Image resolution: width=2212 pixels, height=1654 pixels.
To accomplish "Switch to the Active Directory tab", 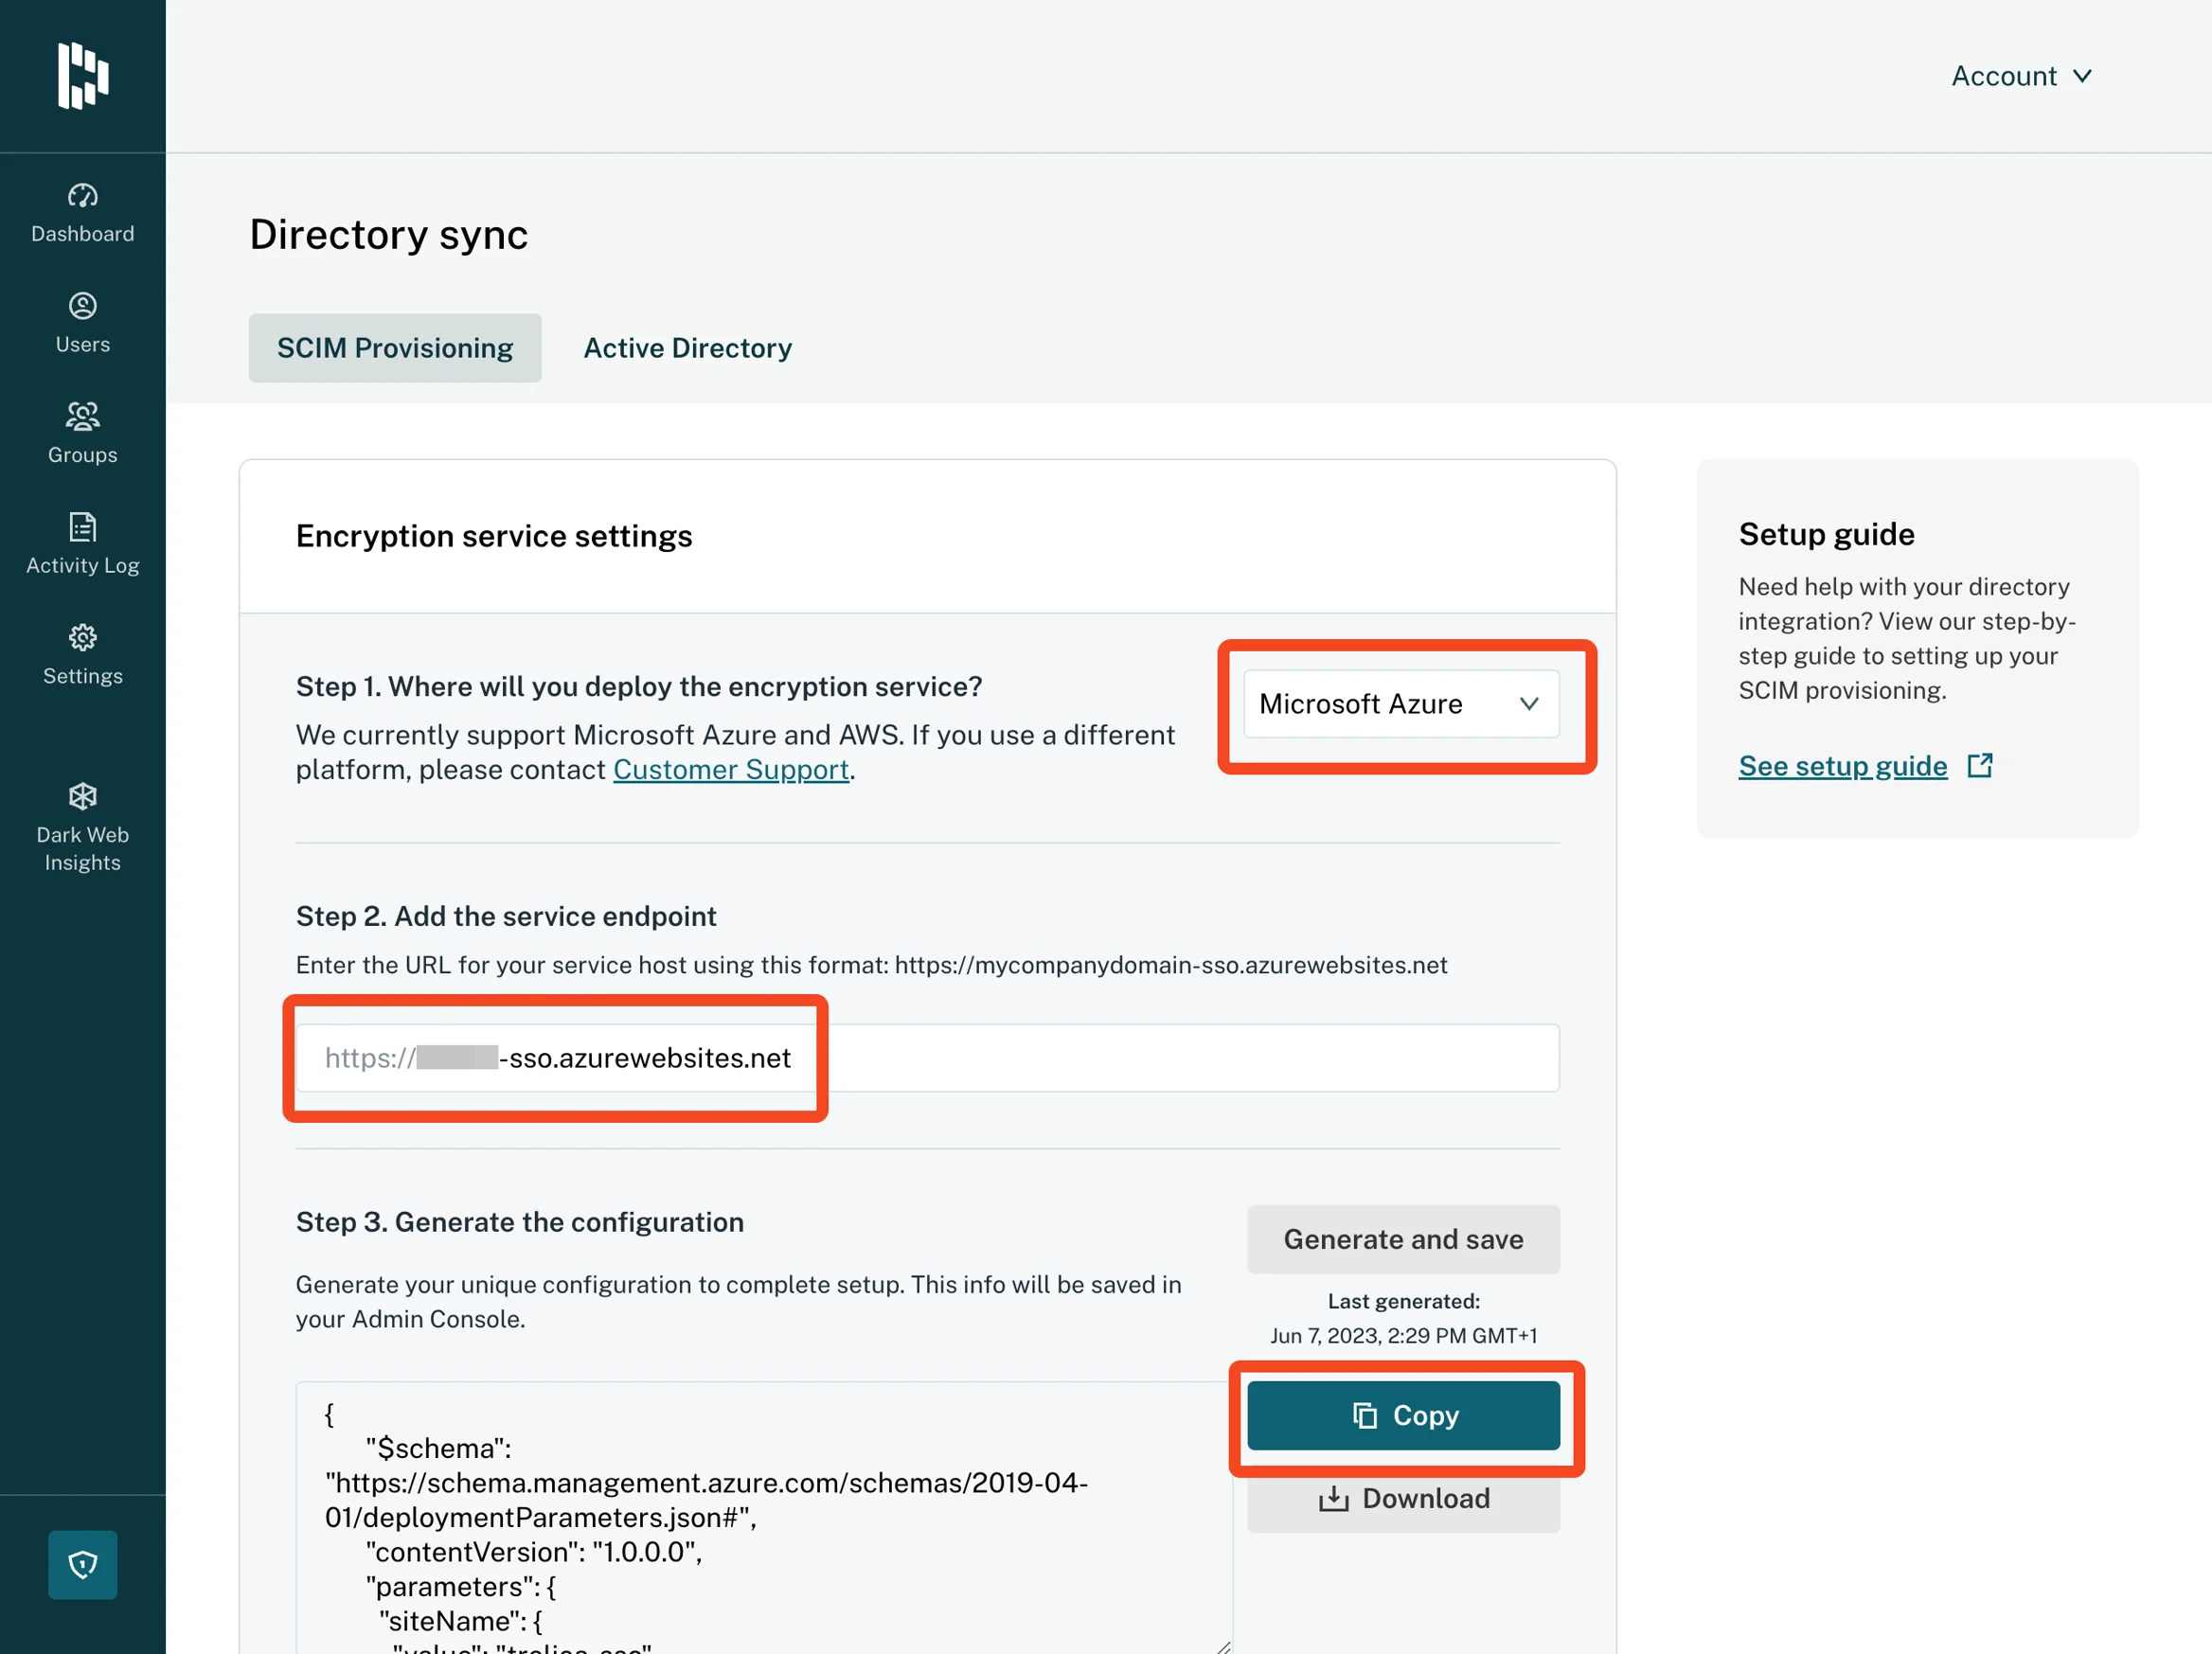I will (687, 348).
